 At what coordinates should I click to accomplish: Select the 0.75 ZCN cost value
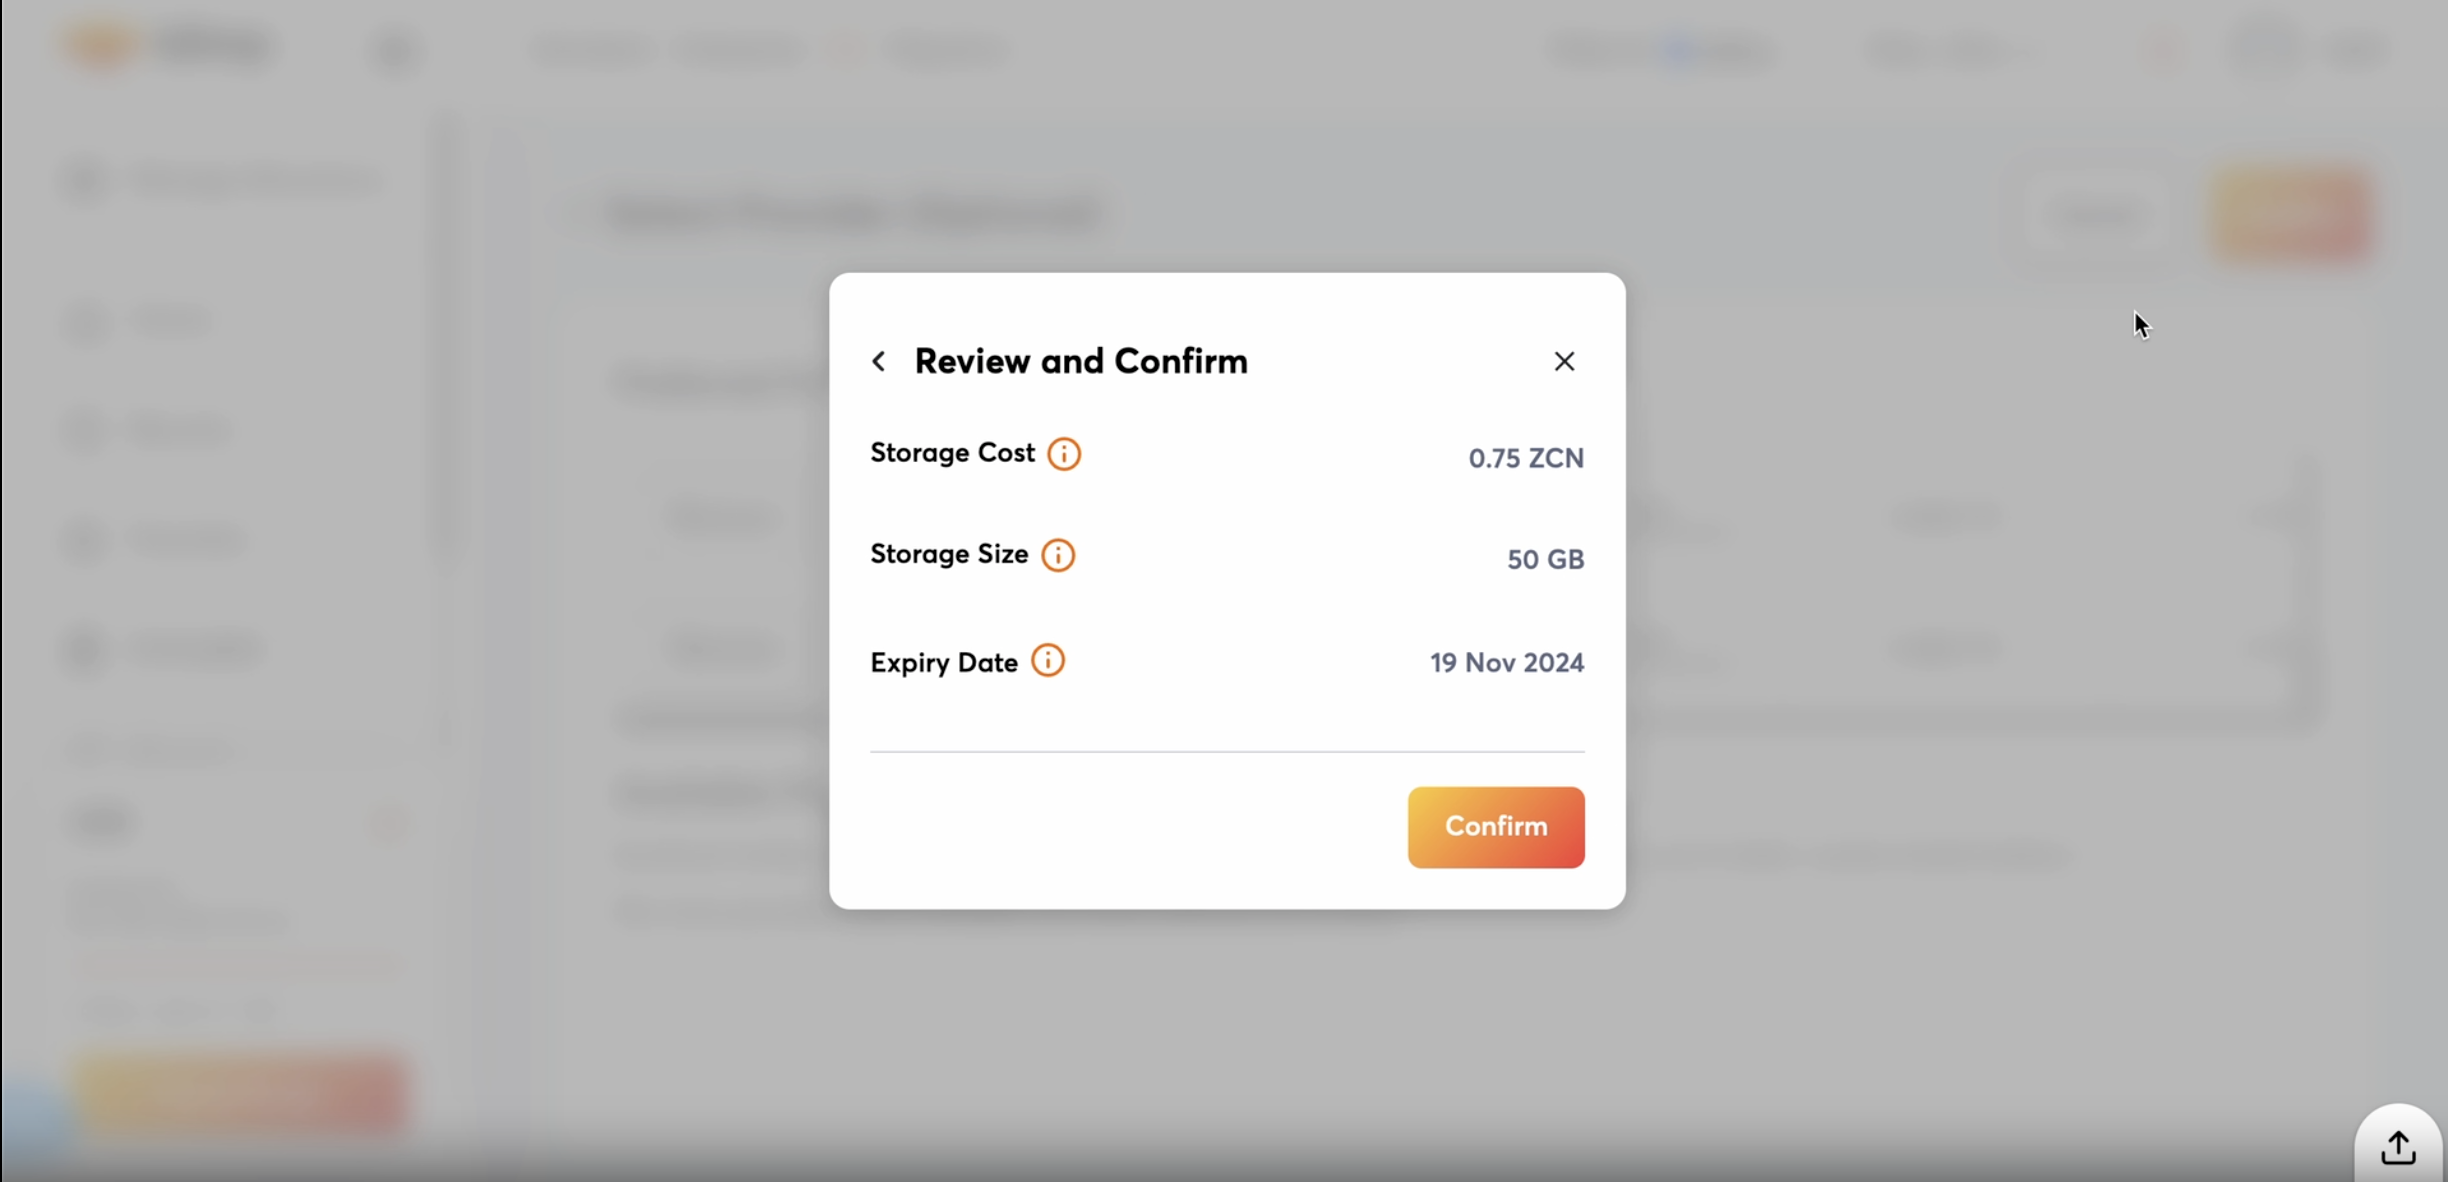point(1525,458)
